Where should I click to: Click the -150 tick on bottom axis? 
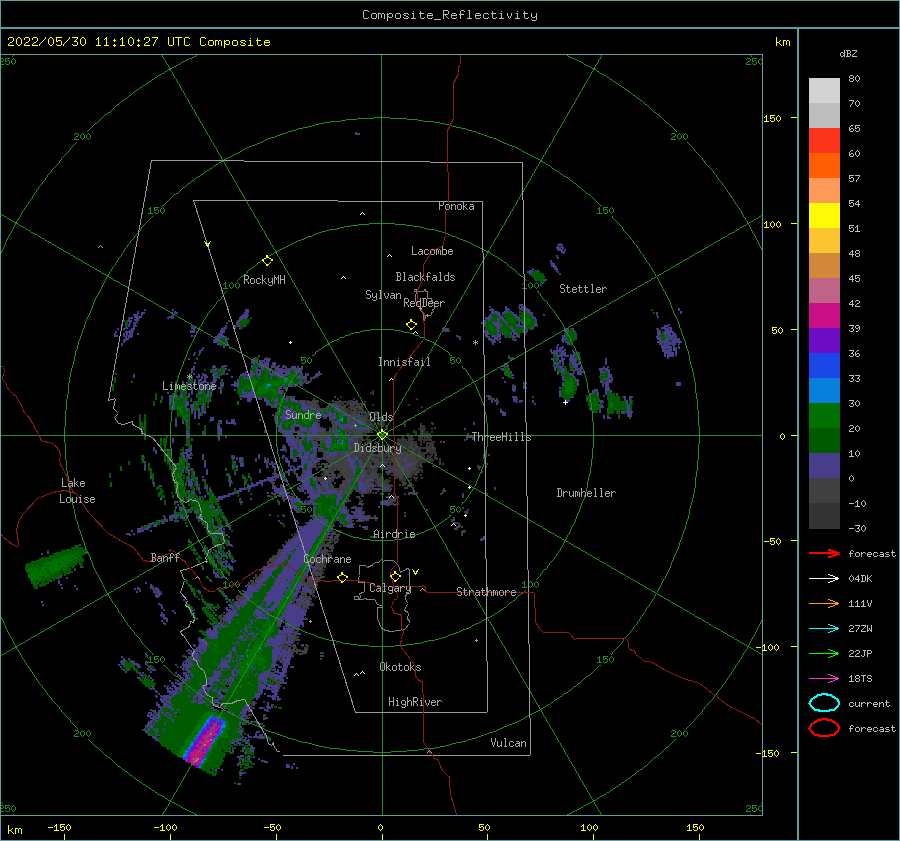coord(59,827)
